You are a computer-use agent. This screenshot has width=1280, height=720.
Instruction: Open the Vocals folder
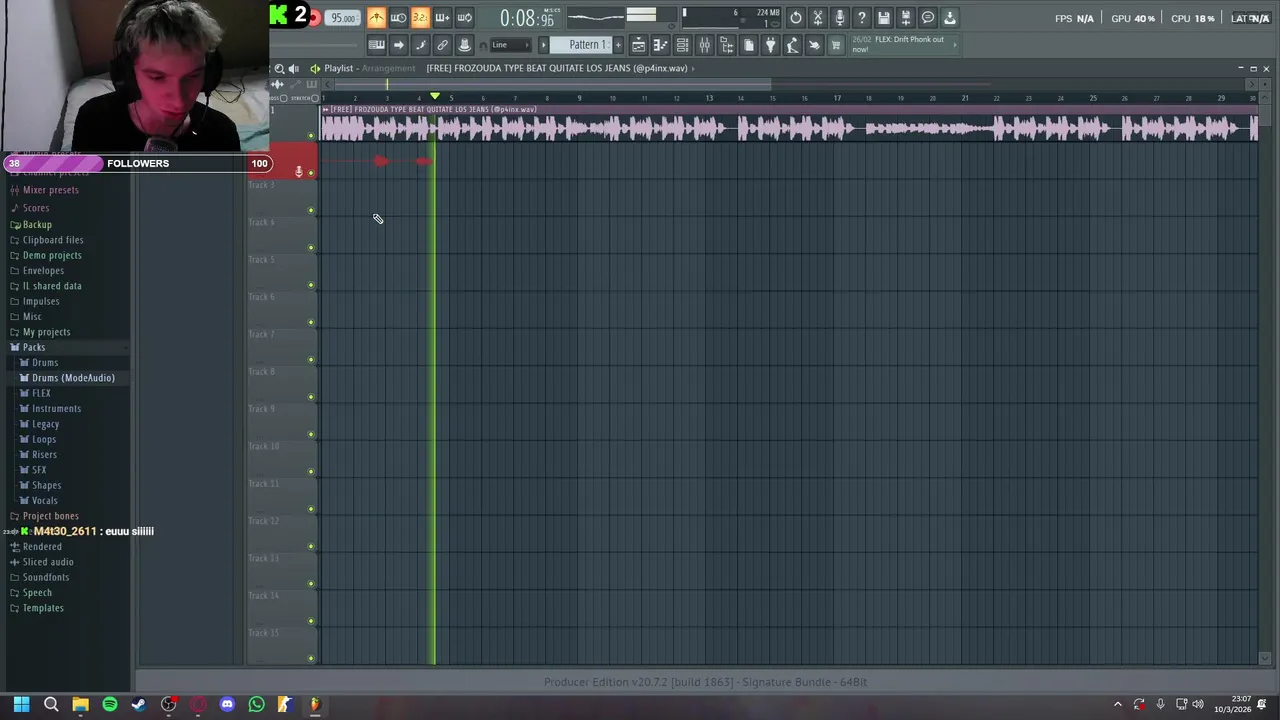coord(45,500)
